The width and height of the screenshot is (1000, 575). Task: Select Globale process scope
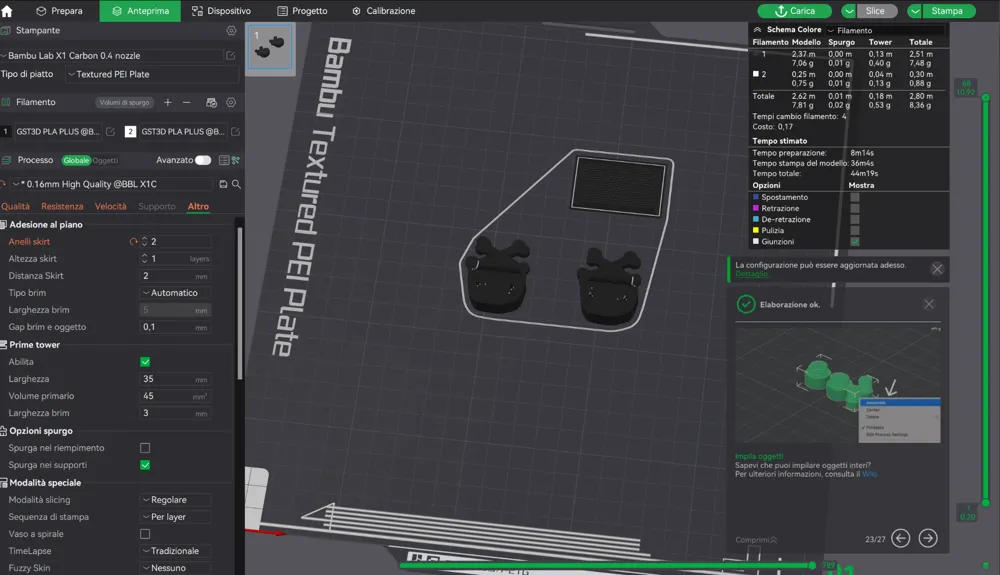[76, 160]
